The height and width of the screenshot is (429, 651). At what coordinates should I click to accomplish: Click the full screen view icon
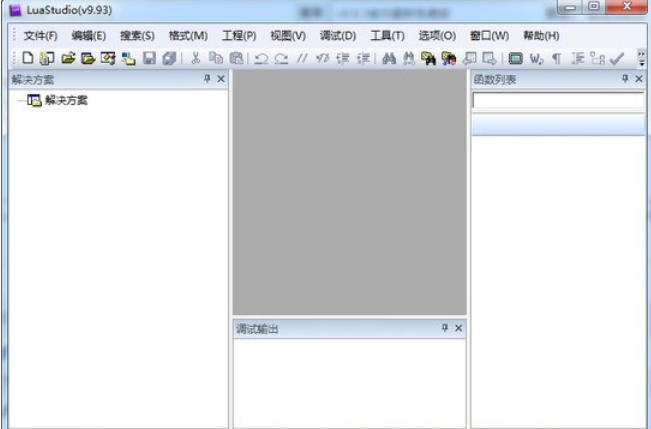point(515,58)
